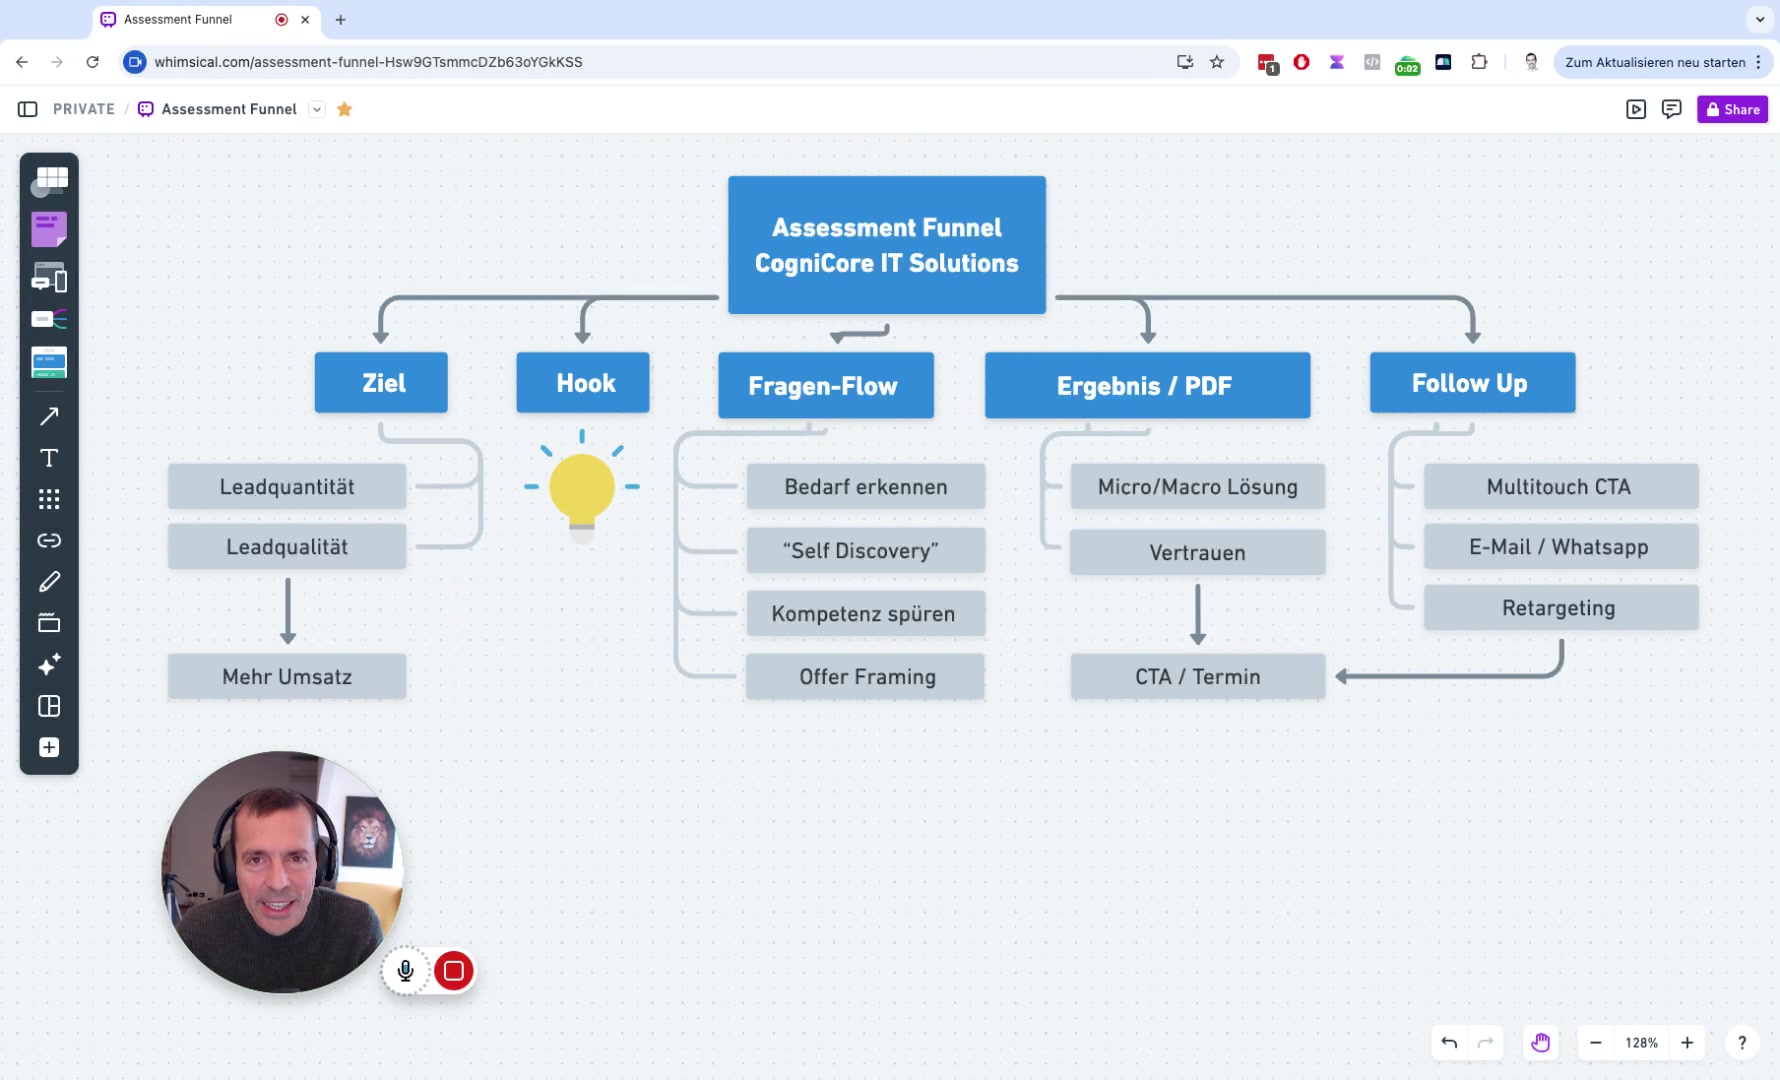The image size is (1780, 1080).
Task: Select the Ergebnis / PDF node
Action: click(1147, 385)
